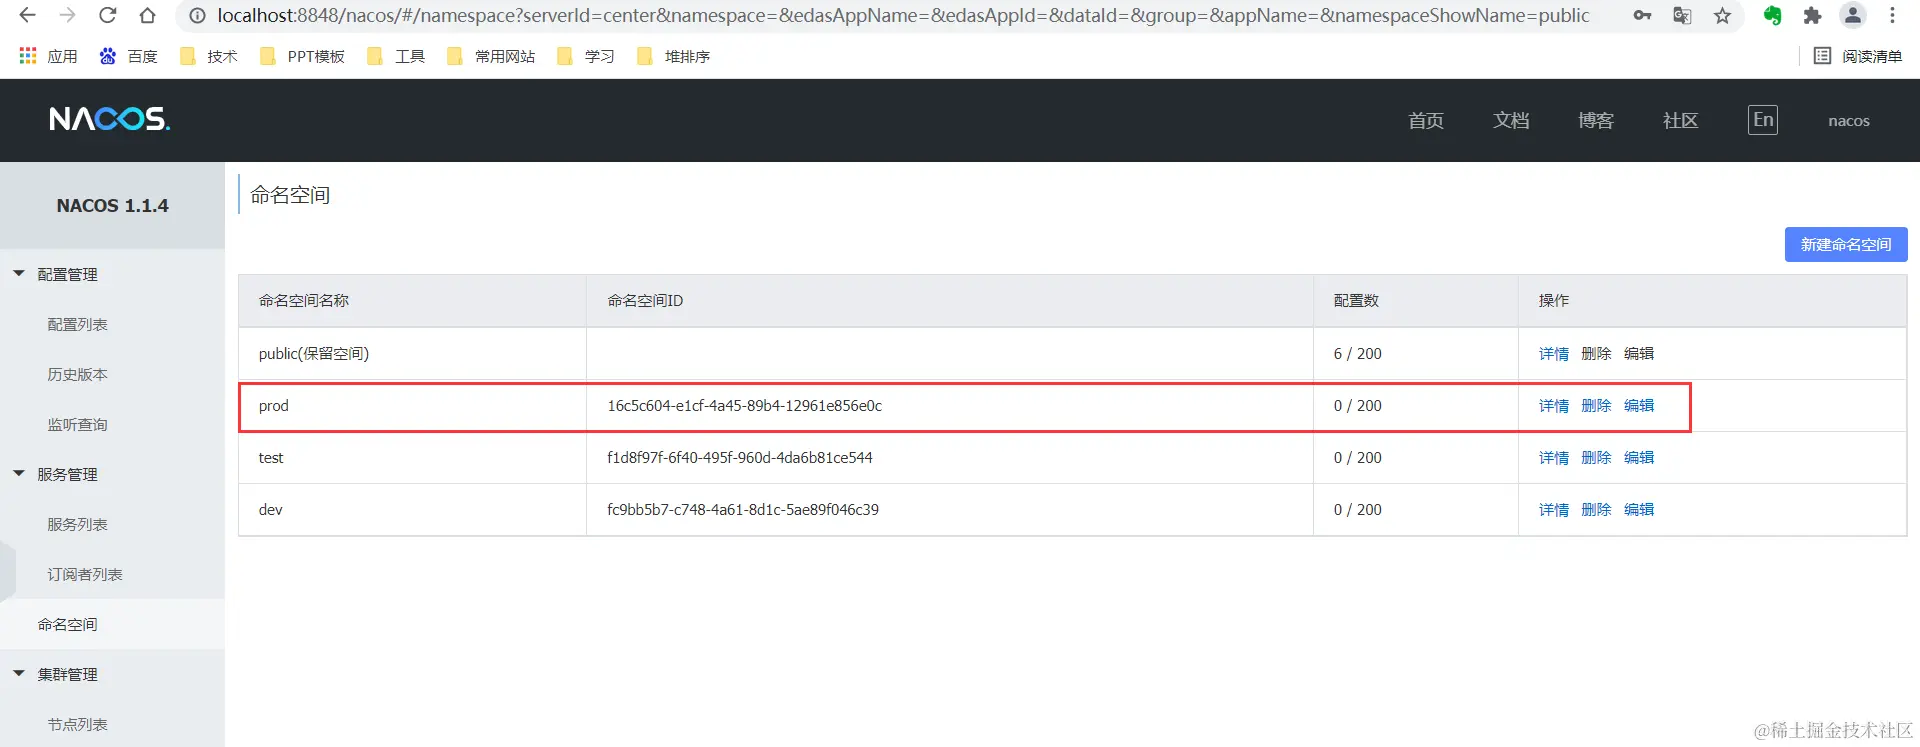Switch language with En toggle
This screenshot has height=747, width=1920.
[1763, 120]
